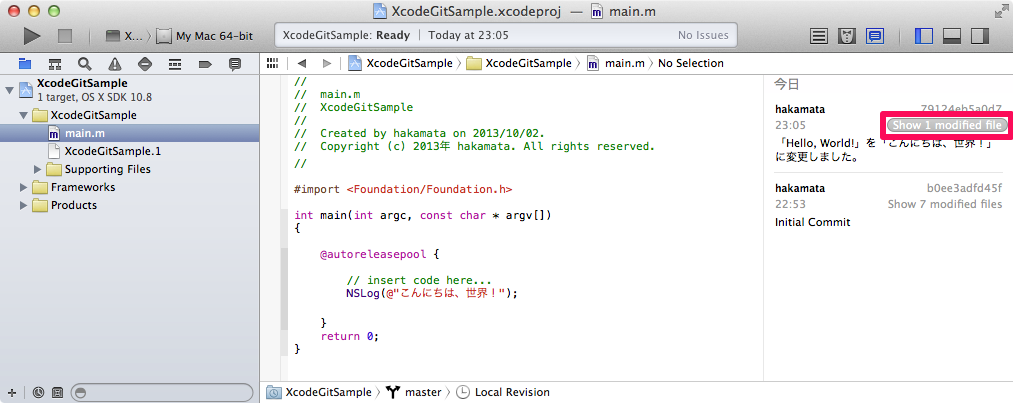Toggle the left Navigator pane

[x=924, y=36]
